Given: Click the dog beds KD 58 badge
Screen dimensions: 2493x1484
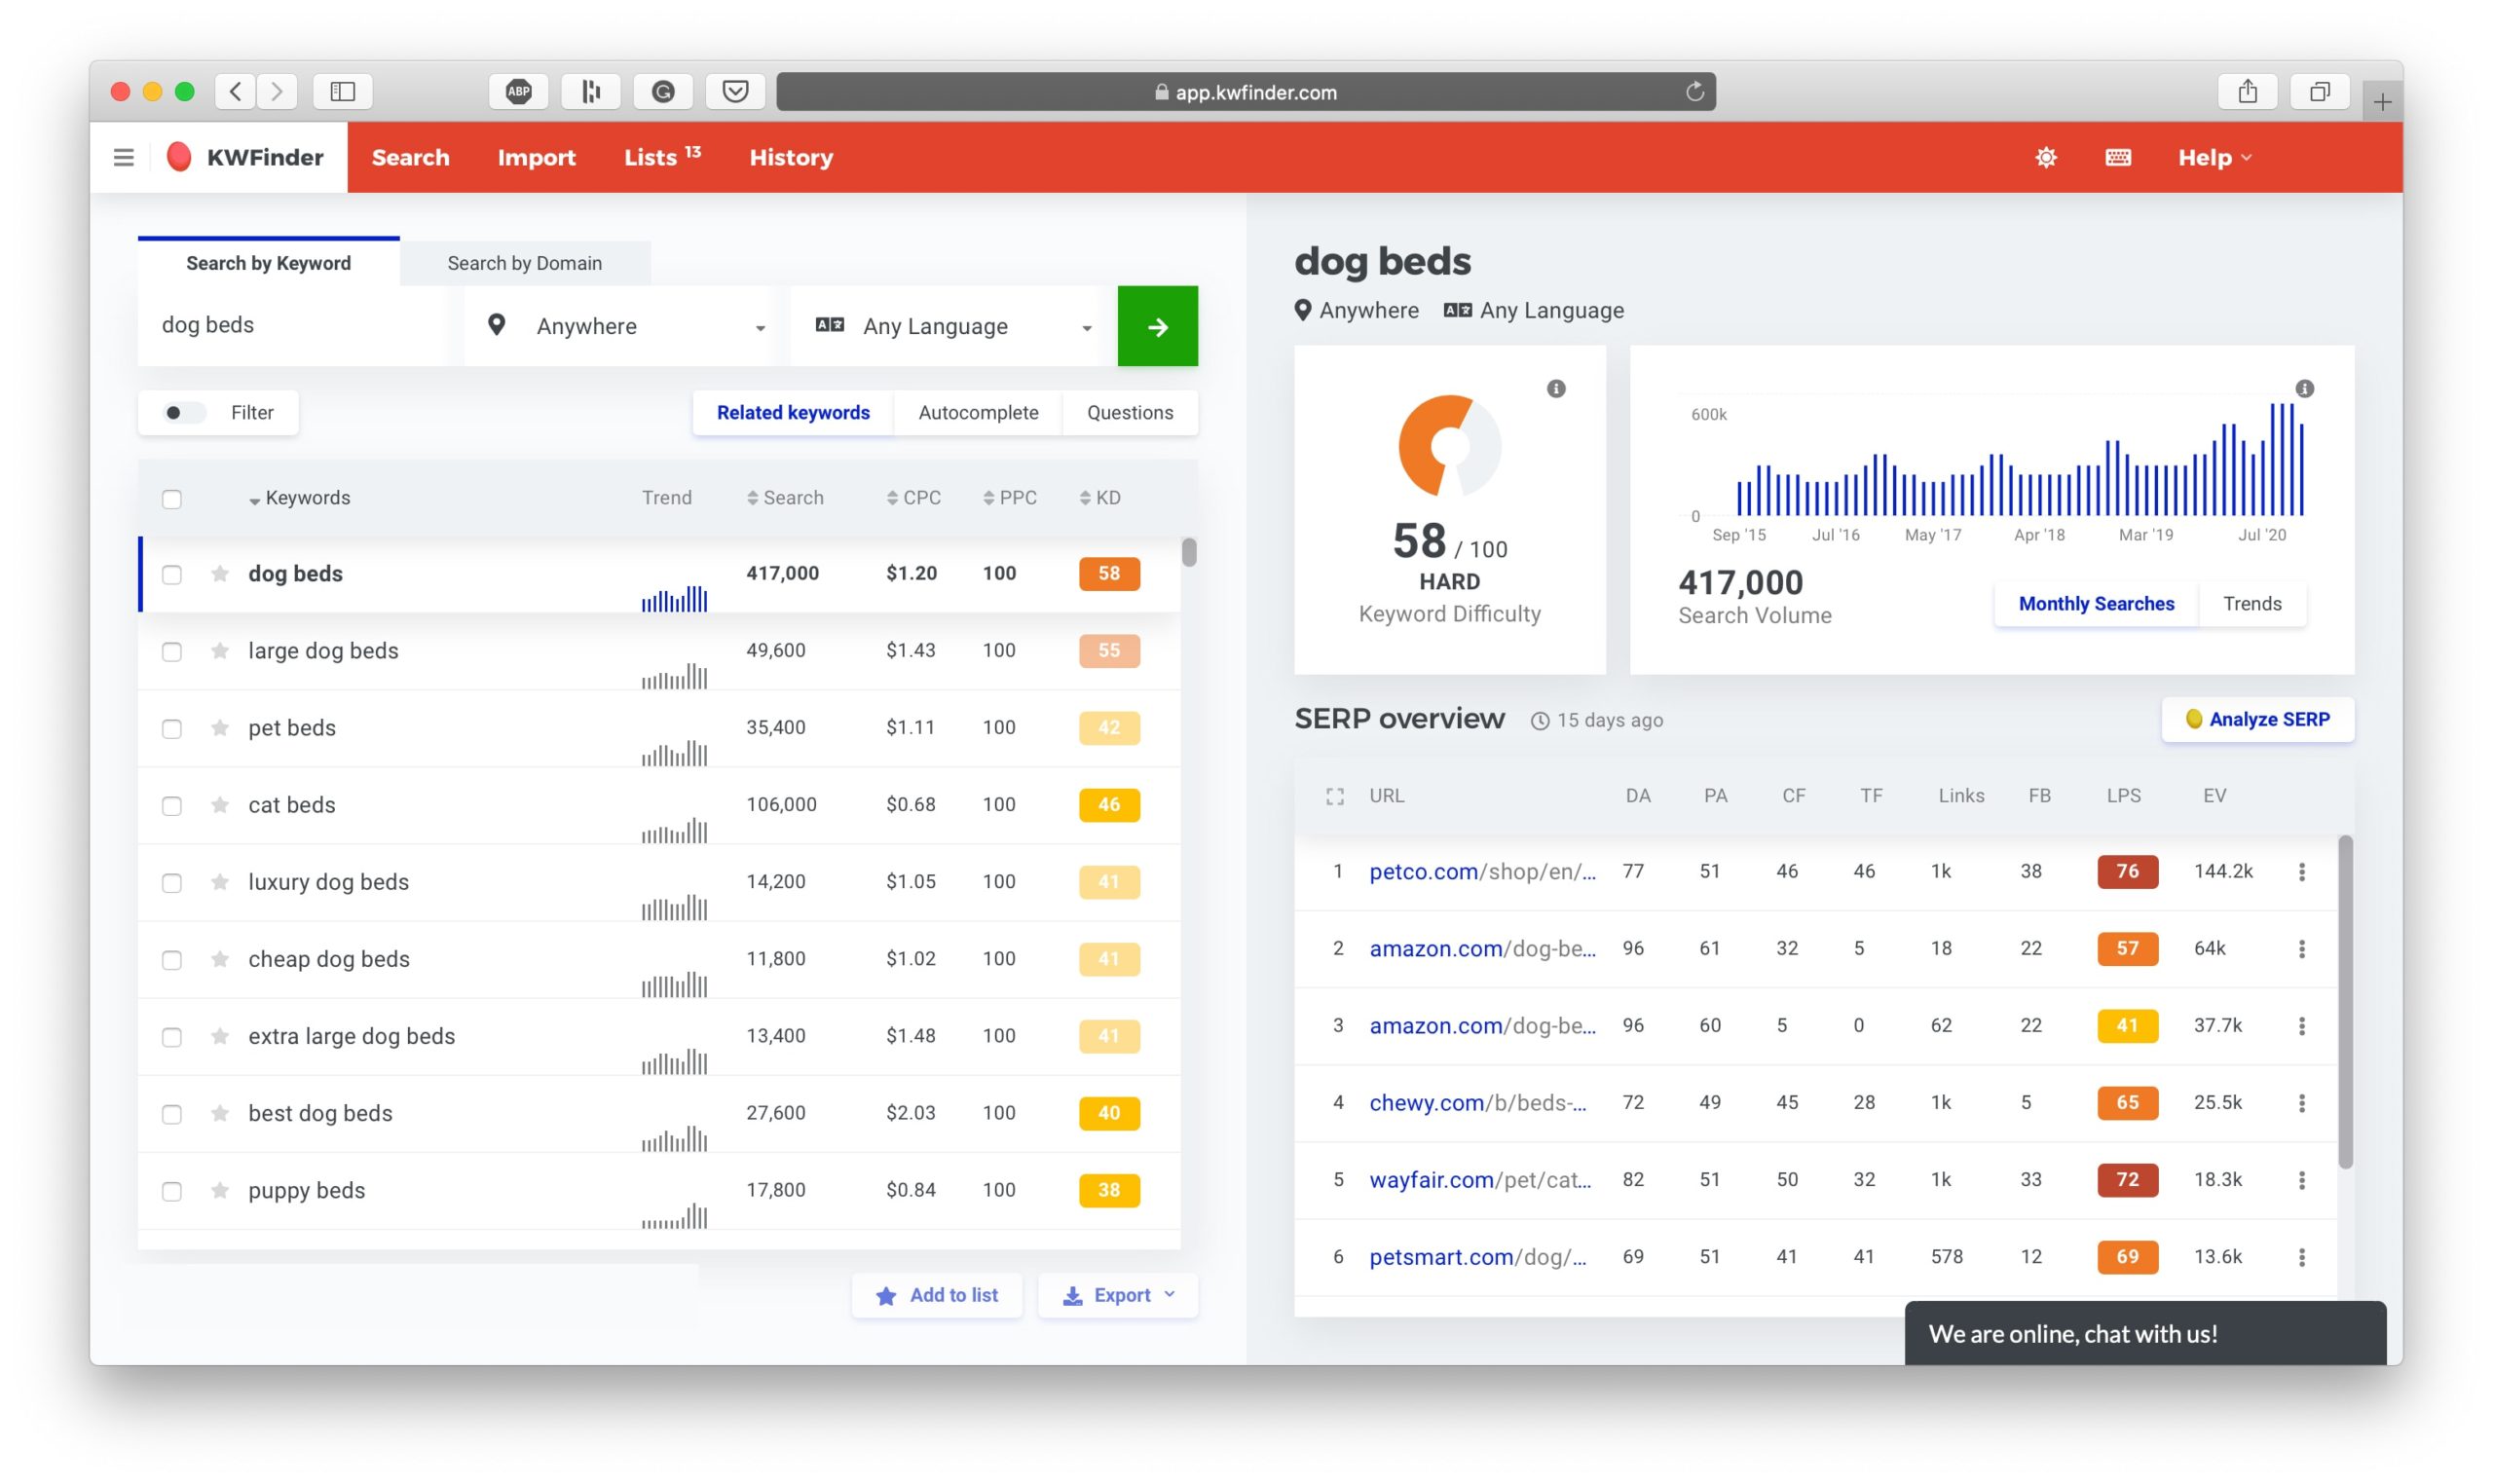Looking at the screenshot, I should pyautogui.click(x=1109, y=573).
